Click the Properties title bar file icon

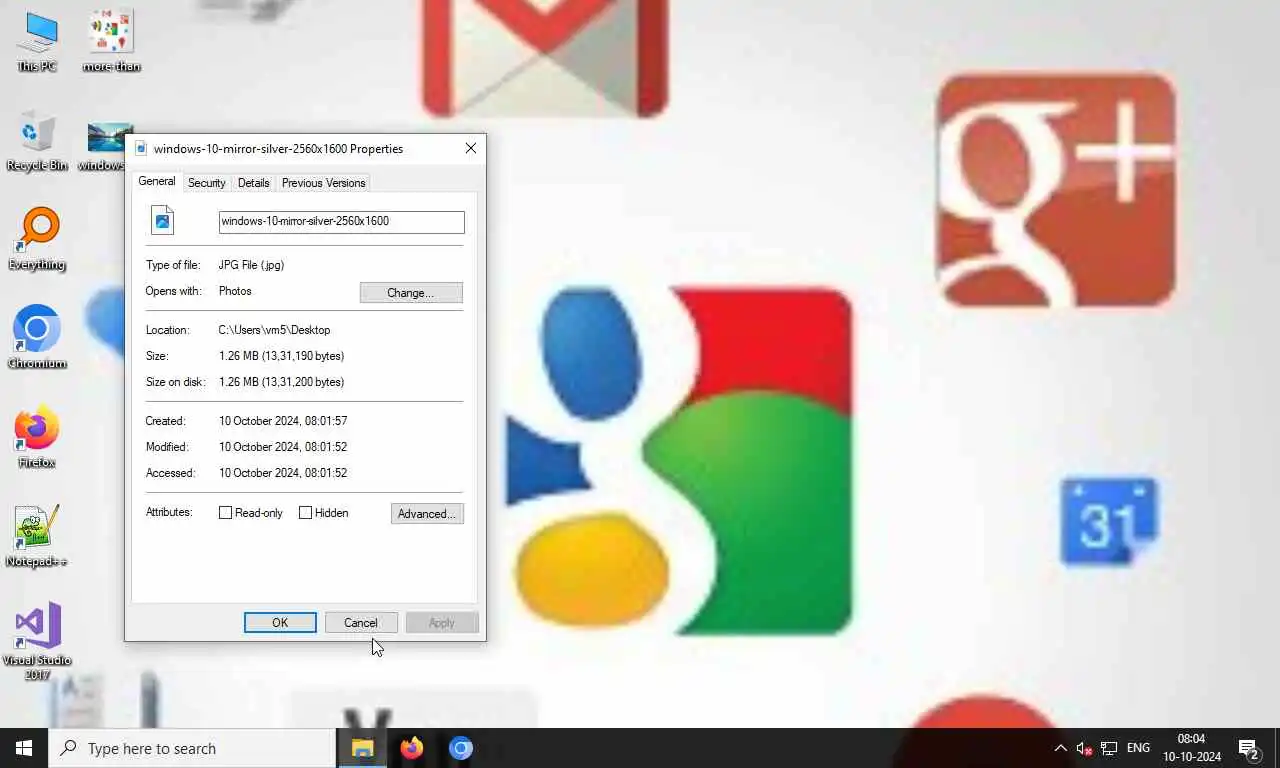[x=141, y=148]
